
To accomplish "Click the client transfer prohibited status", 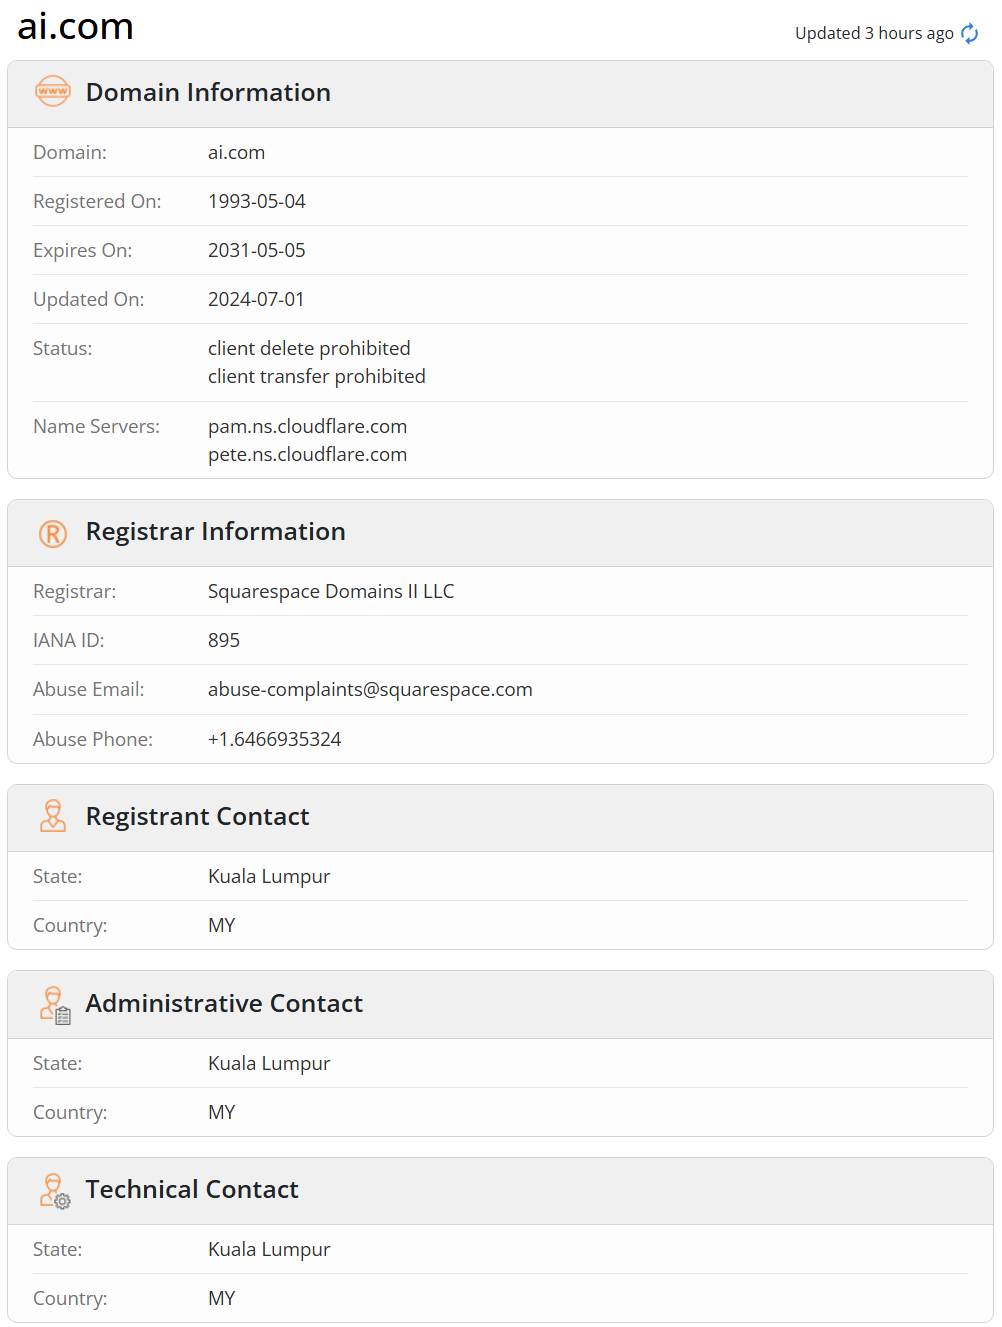I will (316, 377).
